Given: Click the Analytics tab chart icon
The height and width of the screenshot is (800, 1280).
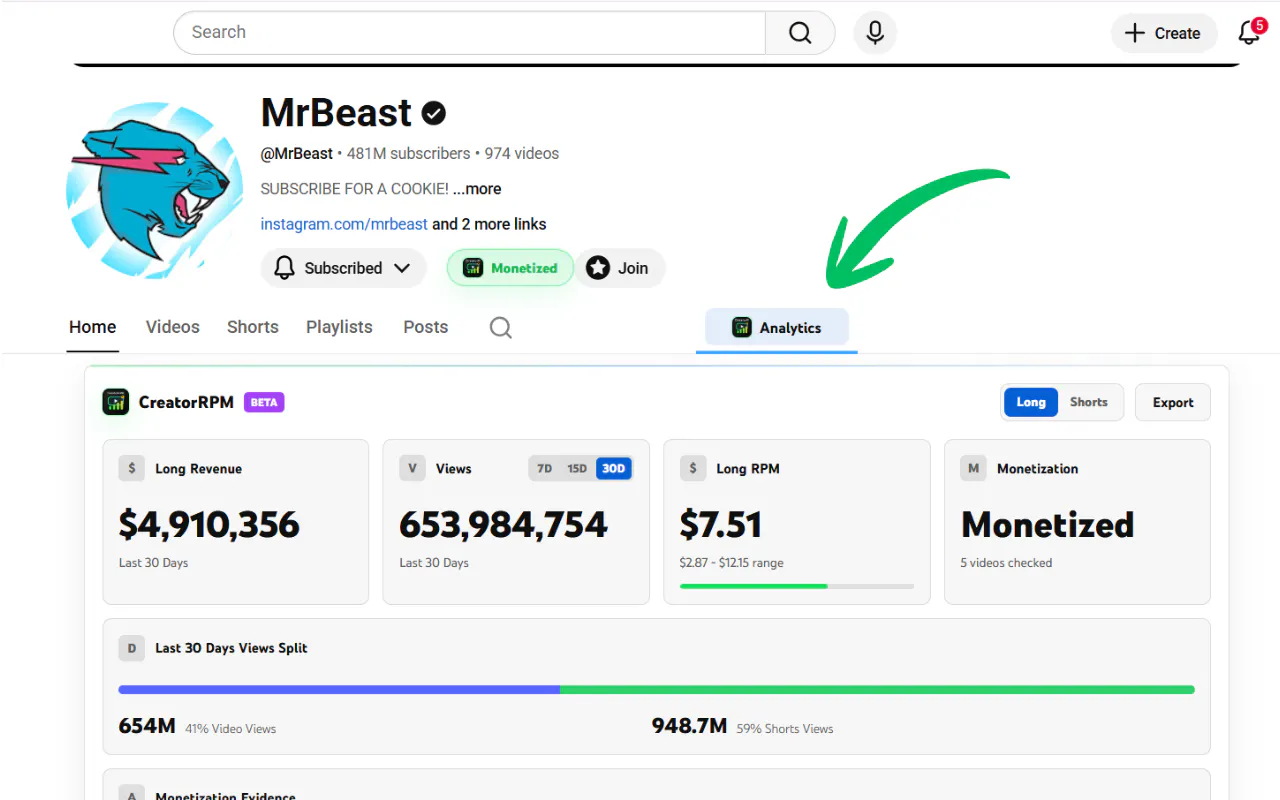Looking at the screenshot, I should tap(741, 327).
